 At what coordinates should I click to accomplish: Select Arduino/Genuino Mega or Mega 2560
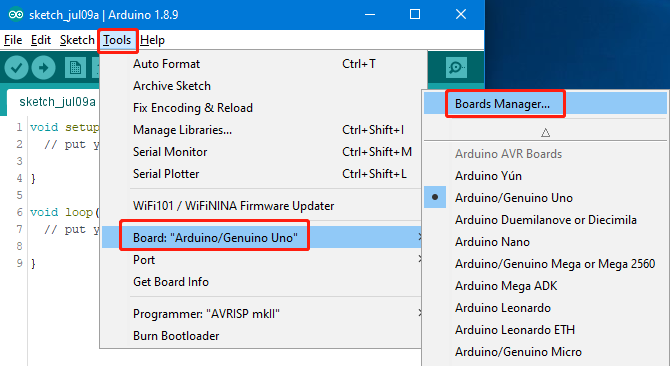pos(545,264)
